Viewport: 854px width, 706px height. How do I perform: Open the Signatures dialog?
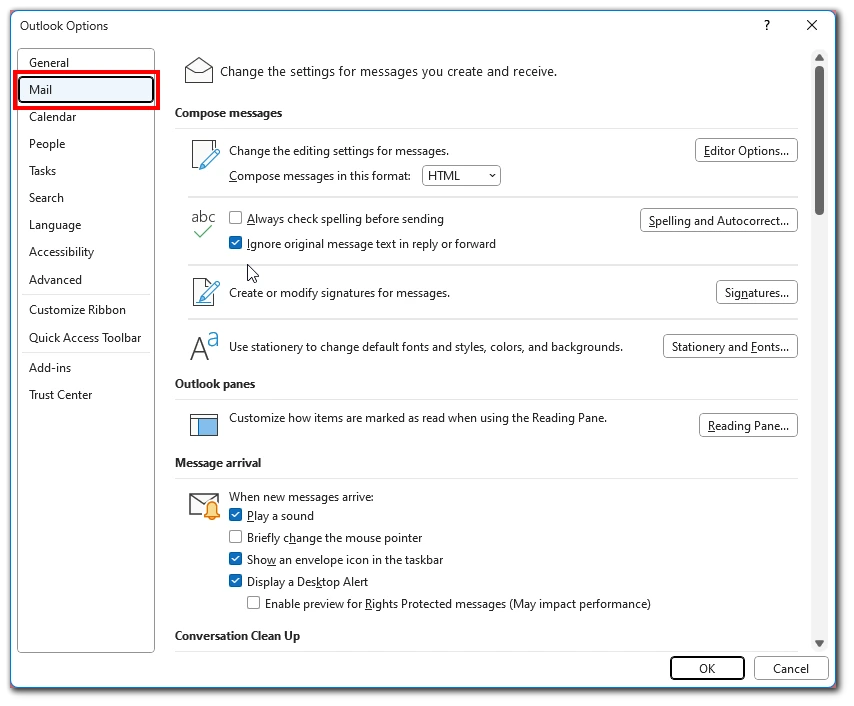pos(757,293)
